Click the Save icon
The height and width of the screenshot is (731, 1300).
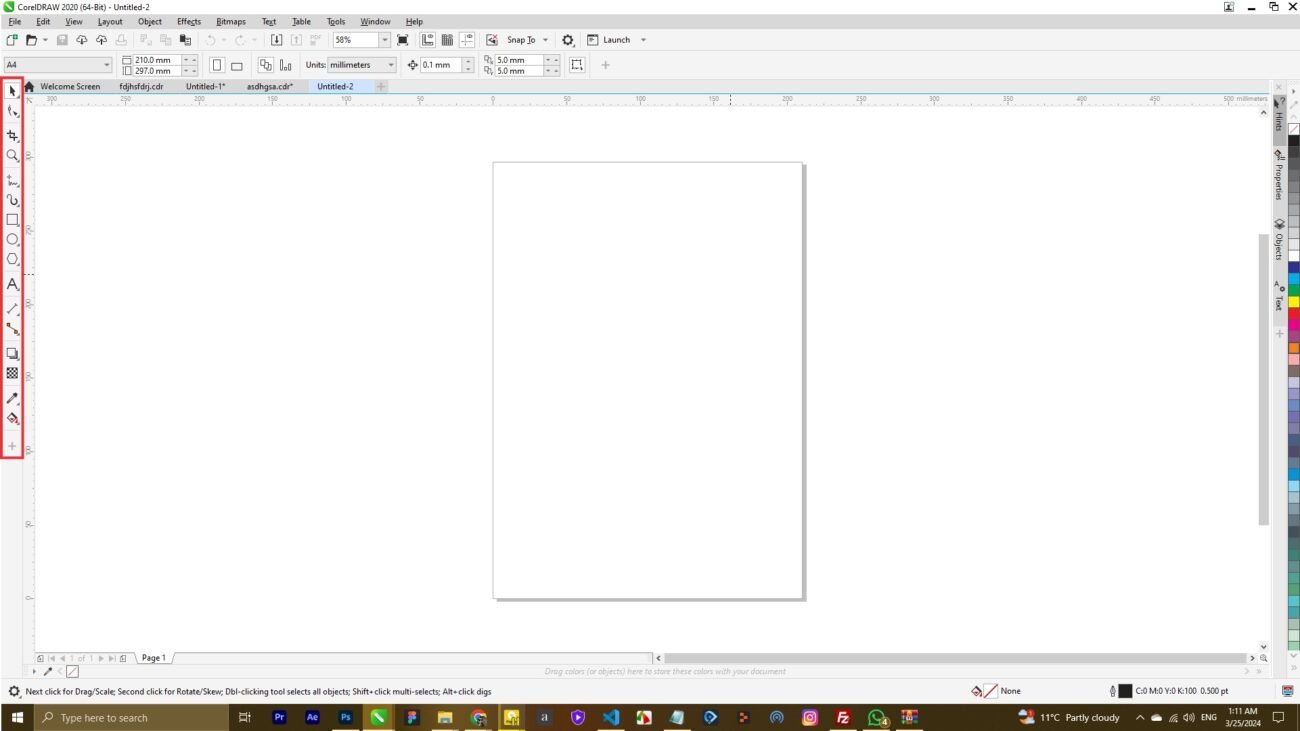[x=62, y=40]
